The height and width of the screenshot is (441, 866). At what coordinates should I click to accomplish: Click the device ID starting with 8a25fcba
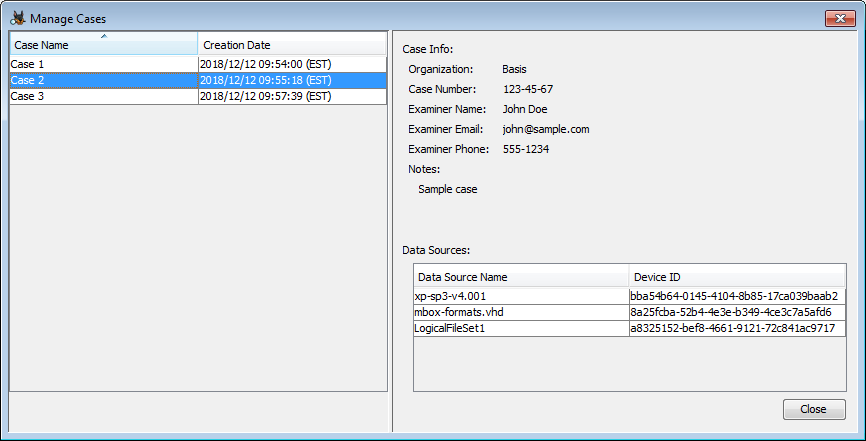[734, 313]
